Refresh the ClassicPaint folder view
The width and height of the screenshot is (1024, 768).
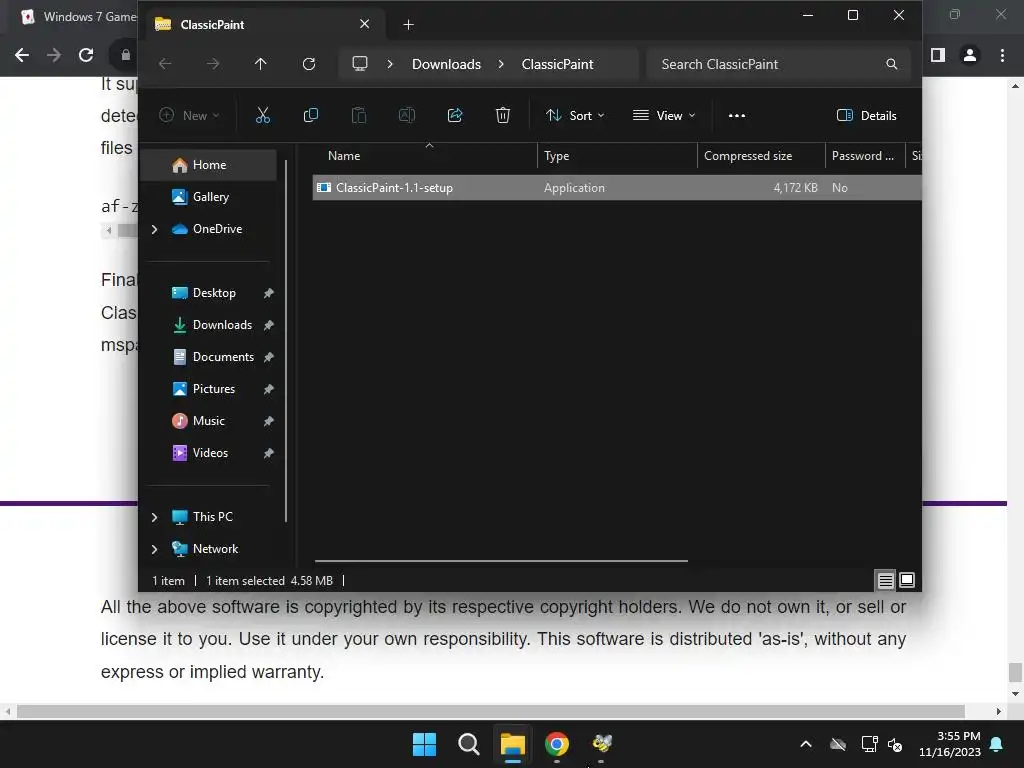pyautogui.click(x=309, y=64)
